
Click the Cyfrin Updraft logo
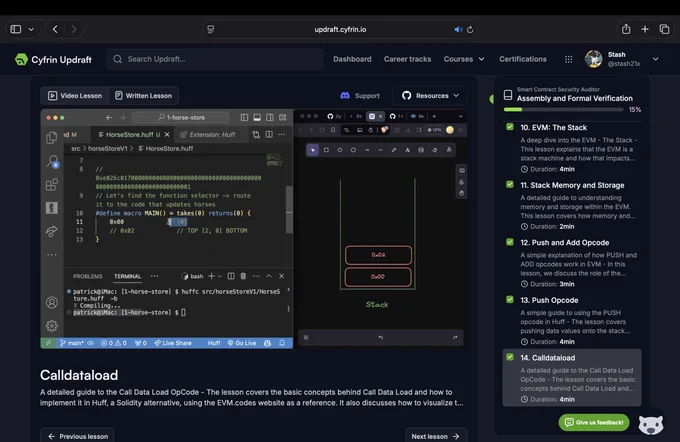click(53, 59)
